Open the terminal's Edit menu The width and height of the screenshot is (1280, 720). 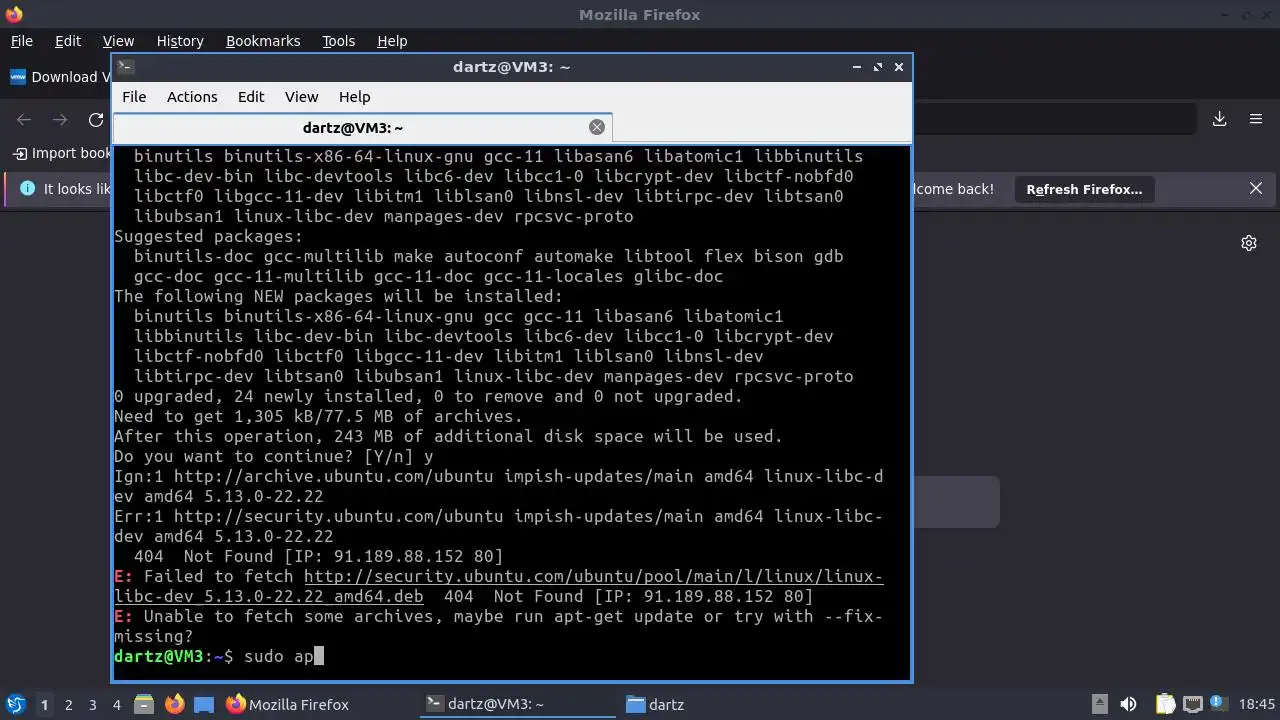[x=251, y=97]
